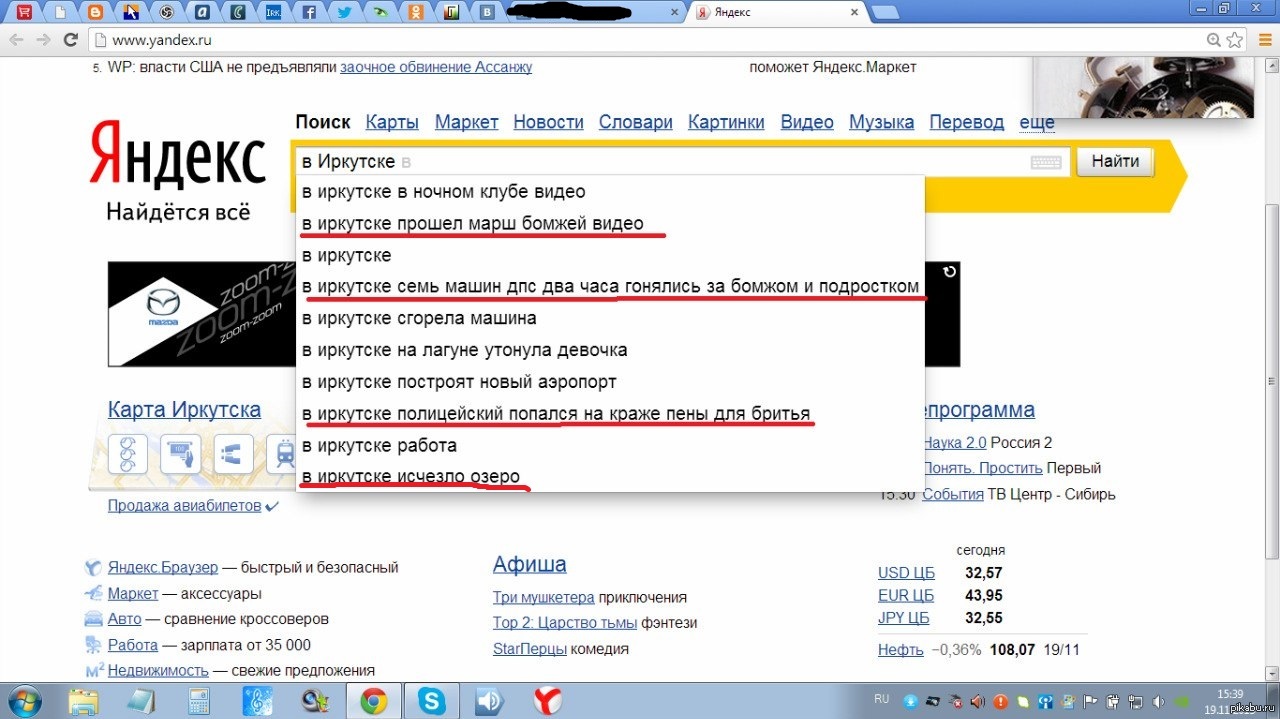Click the traffic jams icon on map widget
Viewport: 1280px width, 719px height.
click(x=128, y=455)
